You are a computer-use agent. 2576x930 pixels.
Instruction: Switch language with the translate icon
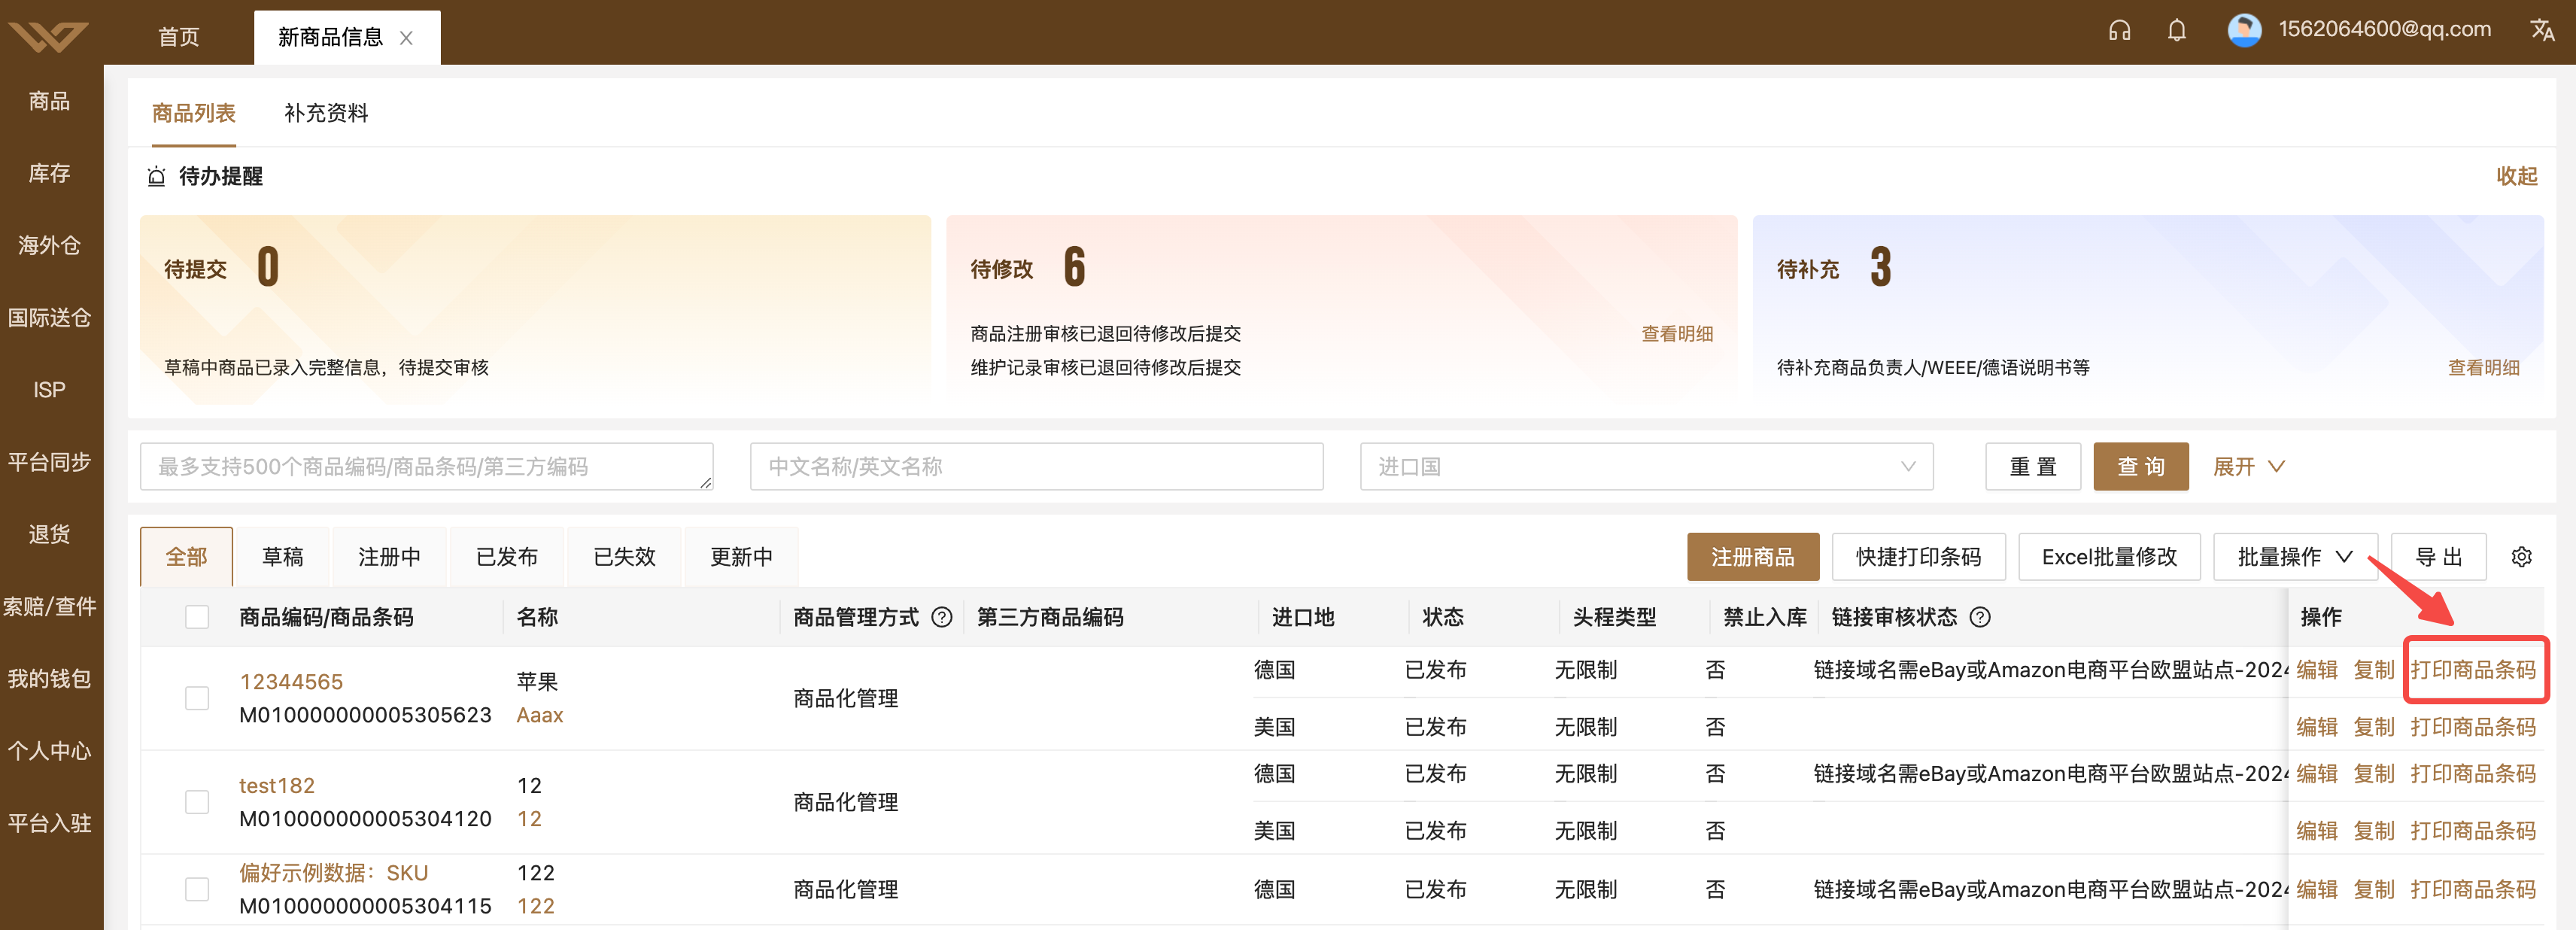(x=2542, y=30)
